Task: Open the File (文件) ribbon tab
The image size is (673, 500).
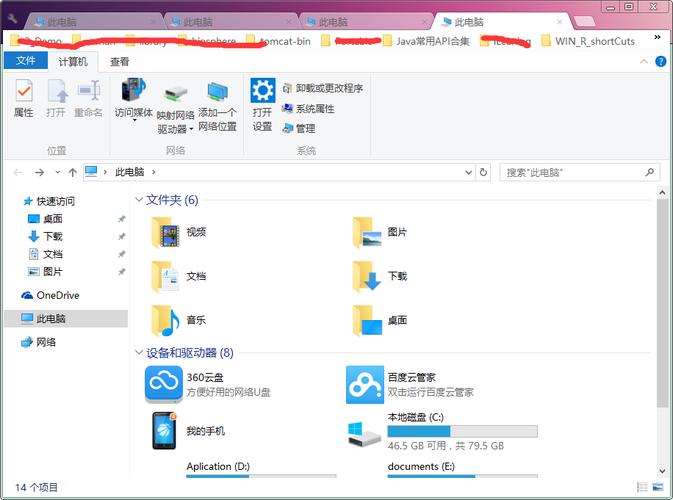Action: (26, 61)
